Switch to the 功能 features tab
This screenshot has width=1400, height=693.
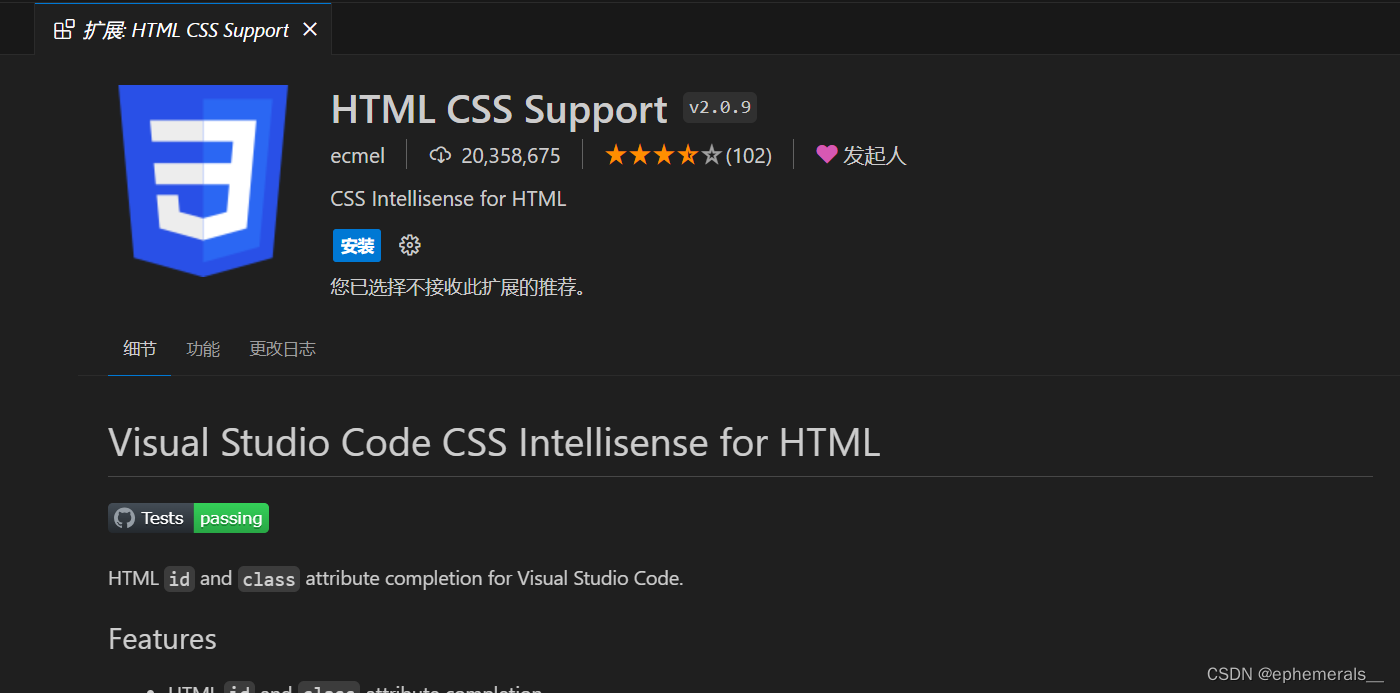[x=203, y=349]
